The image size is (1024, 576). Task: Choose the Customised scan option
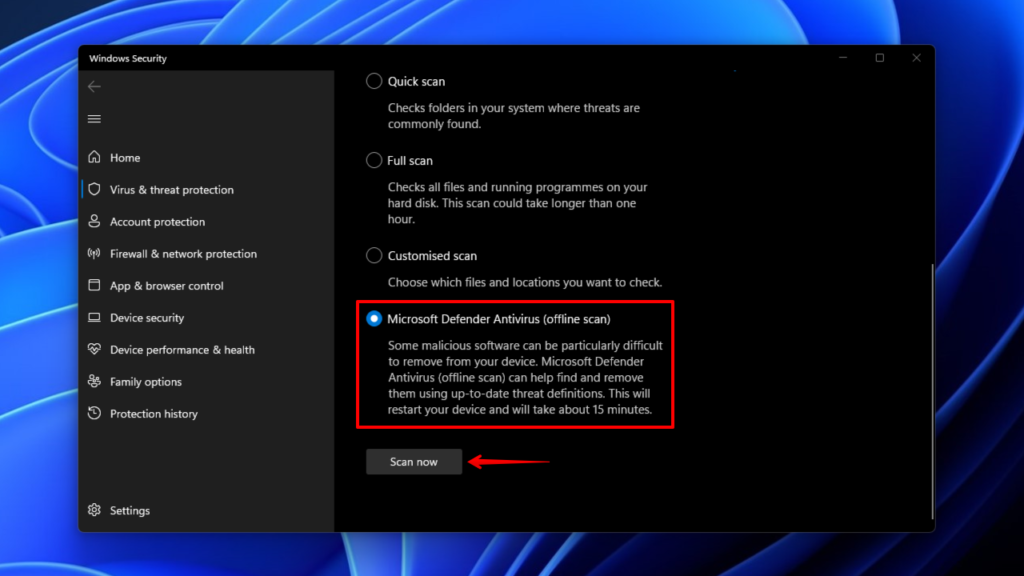click(374, 255)
